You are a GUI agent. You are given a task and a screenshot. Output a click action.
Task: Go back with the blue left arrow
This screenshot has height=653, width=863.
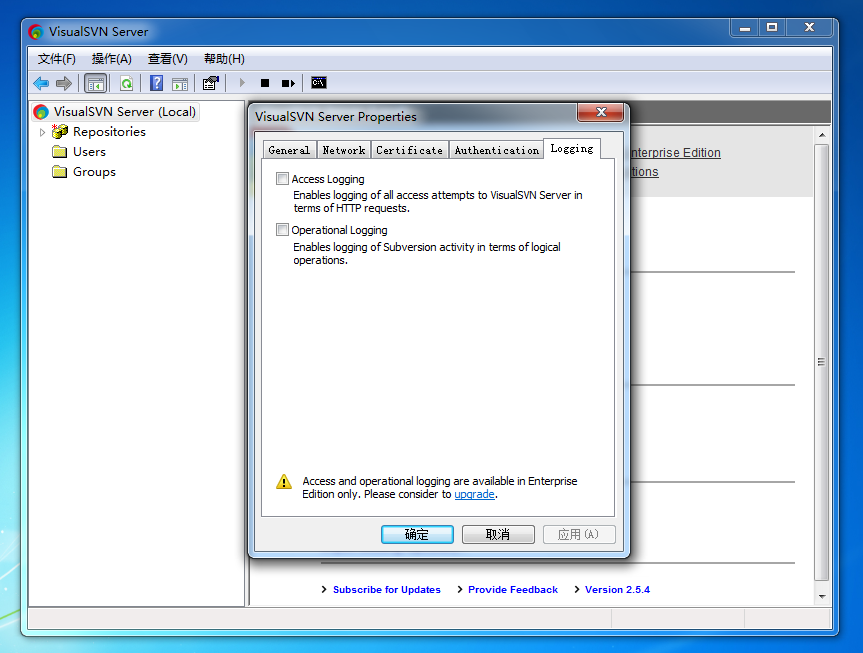[x=41, y=83]
